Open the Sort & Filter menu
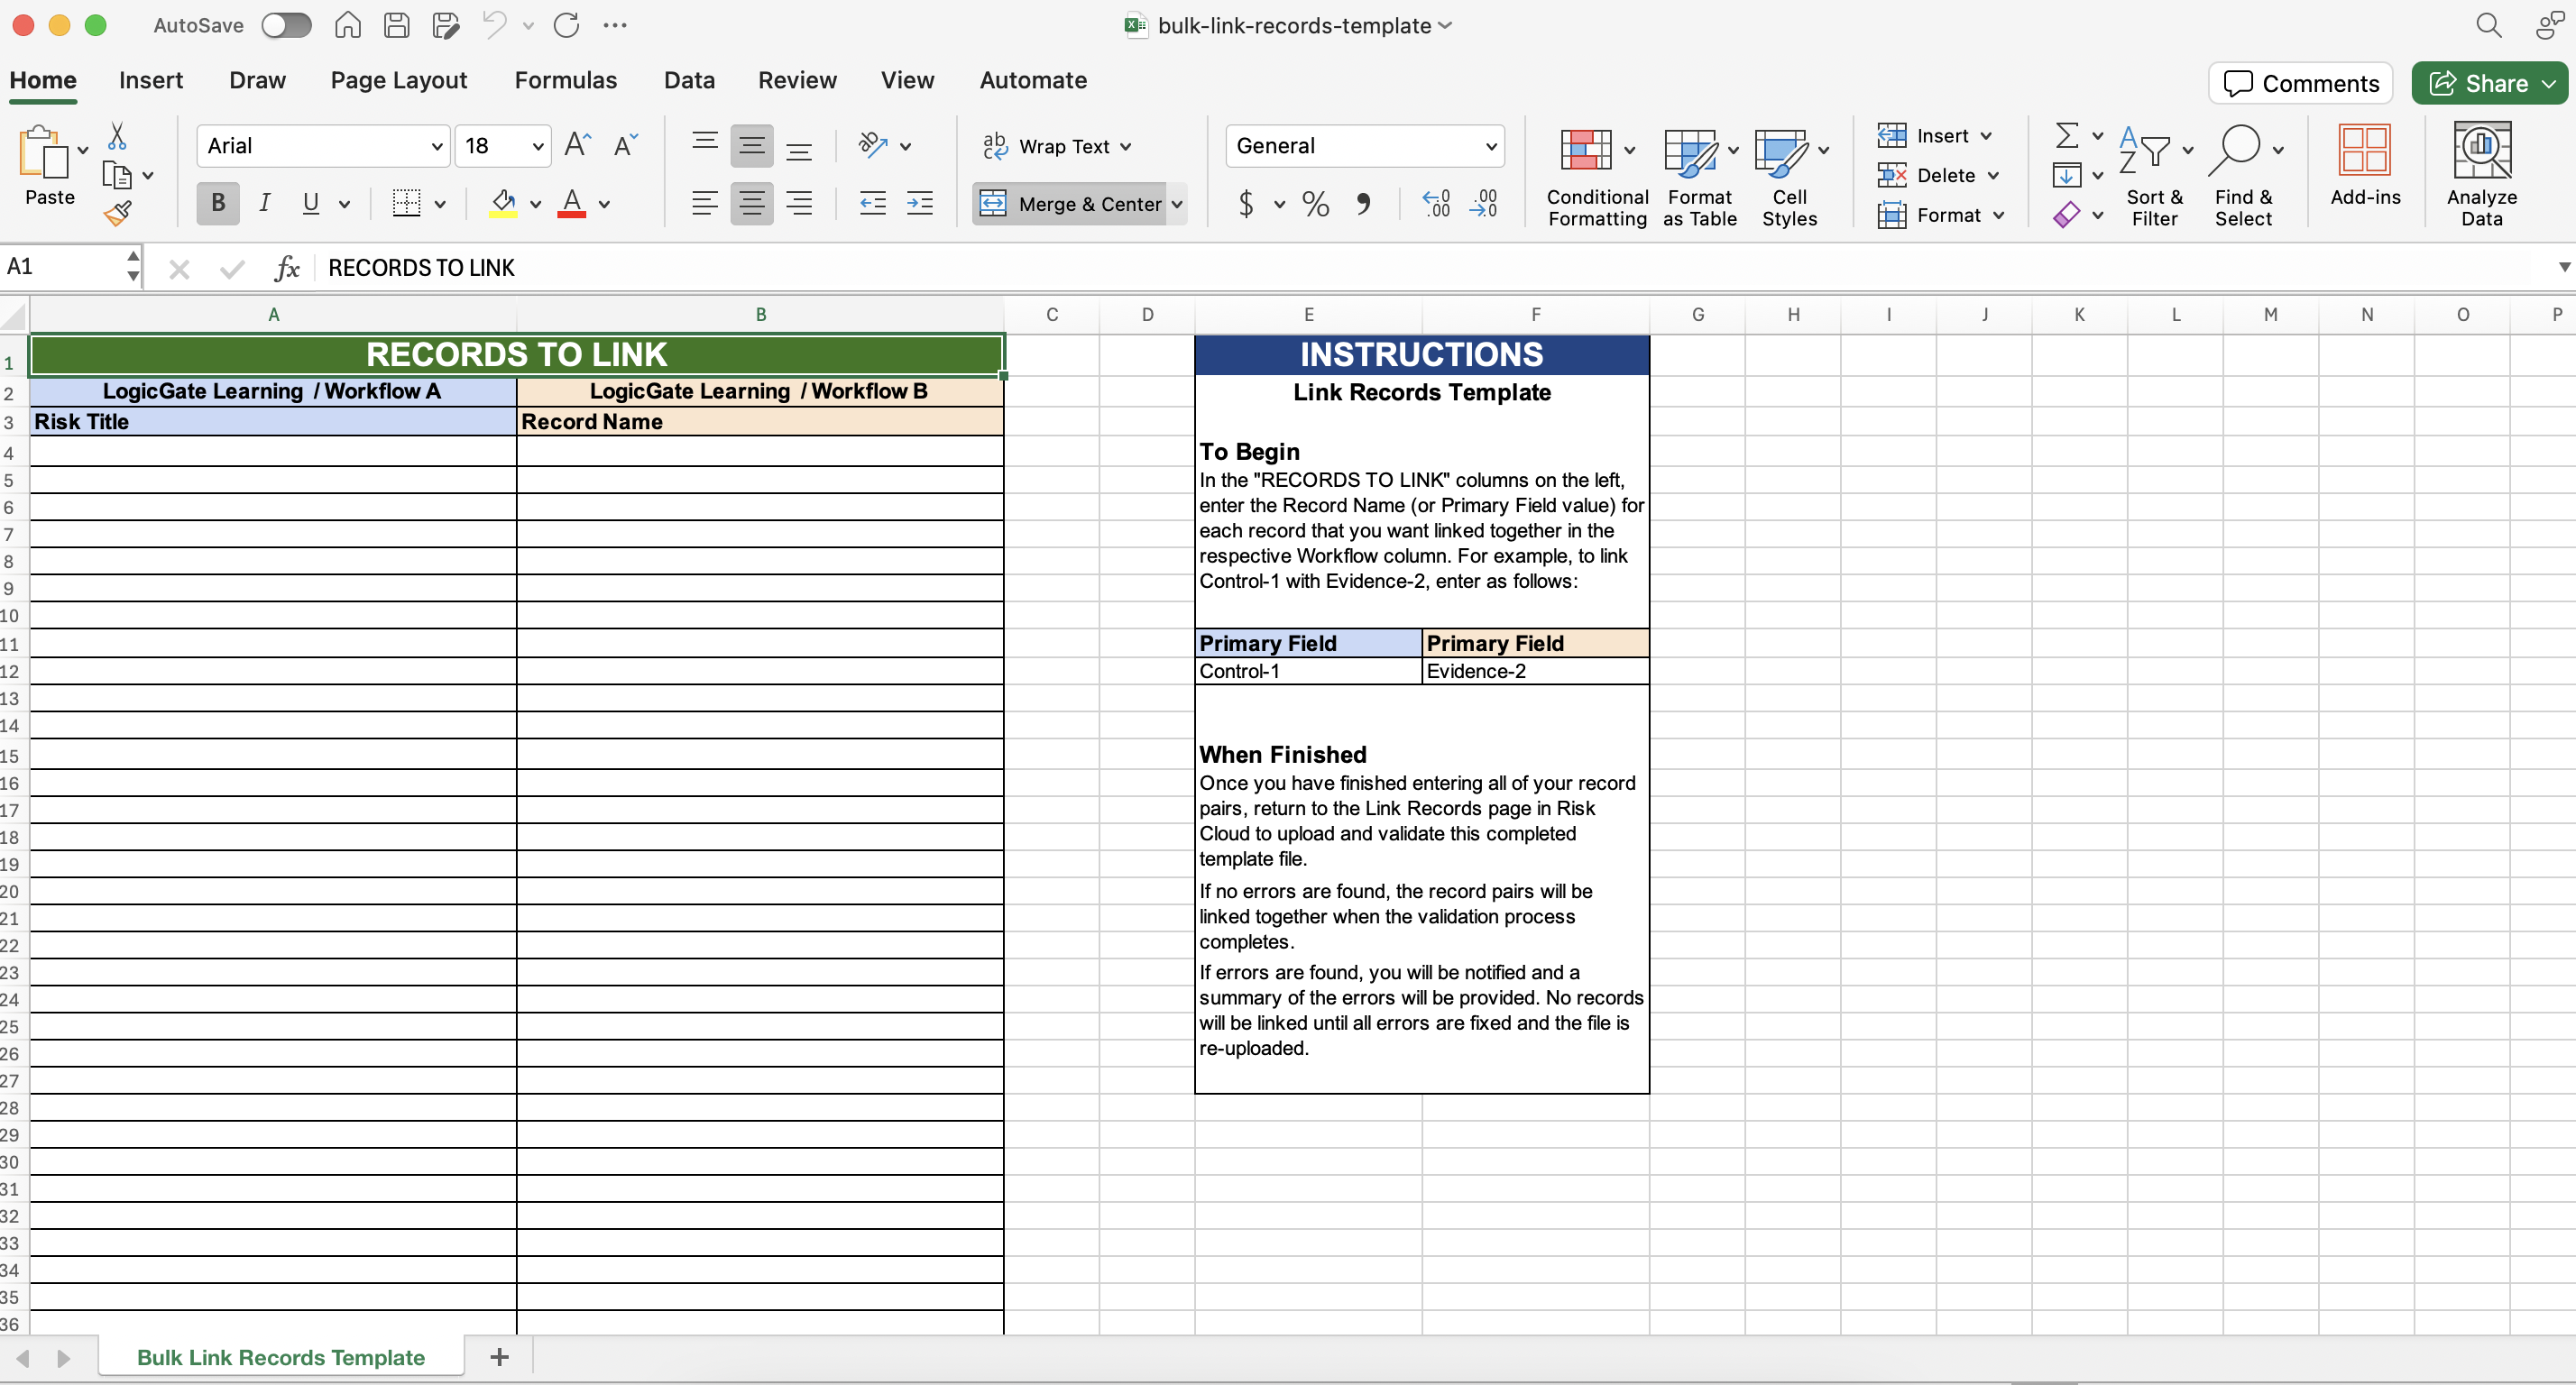This screenshot has height=1385, width=2576. 2155,175
